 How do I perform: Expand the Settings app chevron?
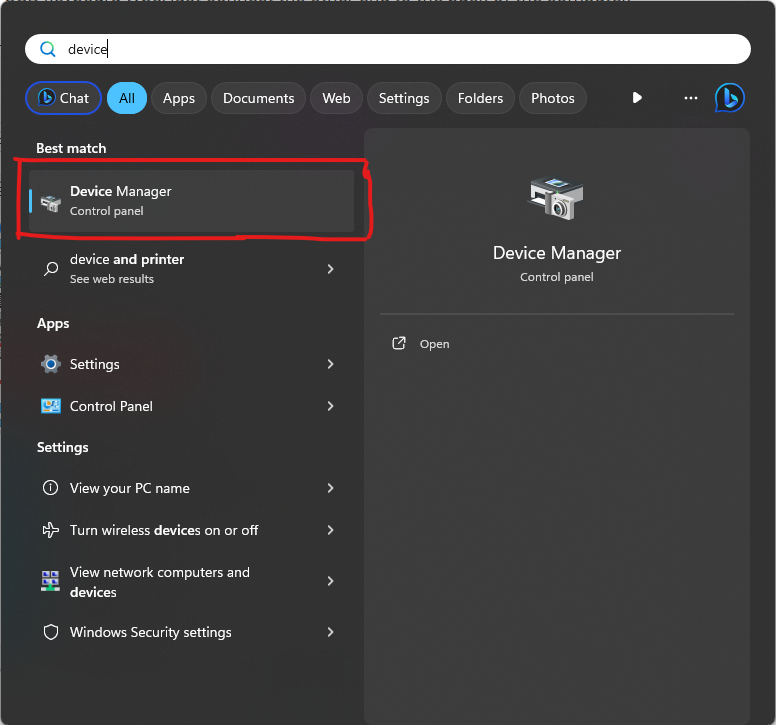point(330,364)
